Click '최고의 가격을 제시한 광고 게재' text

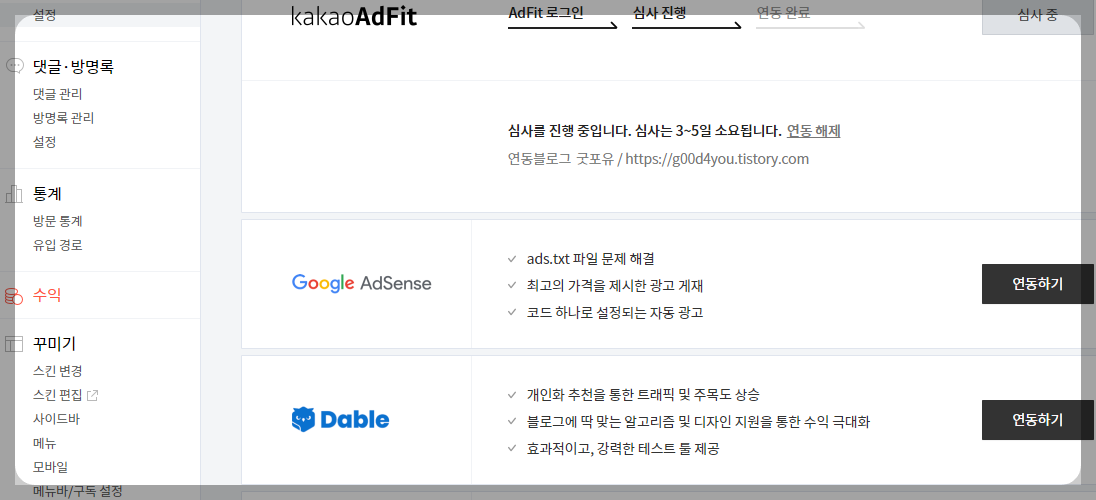tap(615, 285)
